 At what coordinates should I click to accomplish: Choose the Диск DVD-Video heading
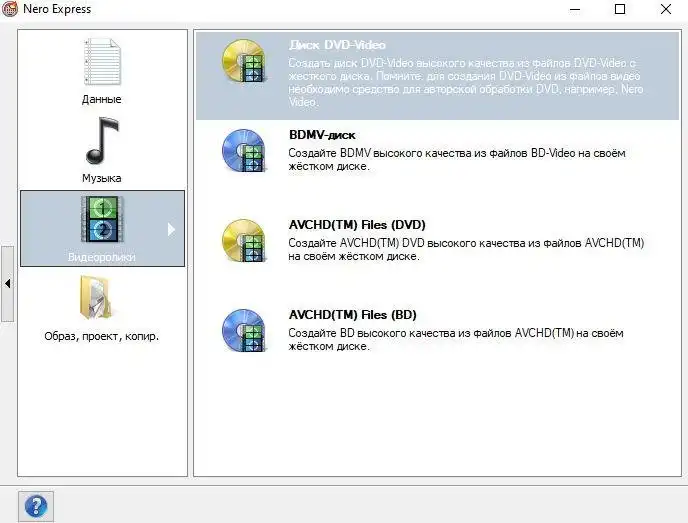337,45
